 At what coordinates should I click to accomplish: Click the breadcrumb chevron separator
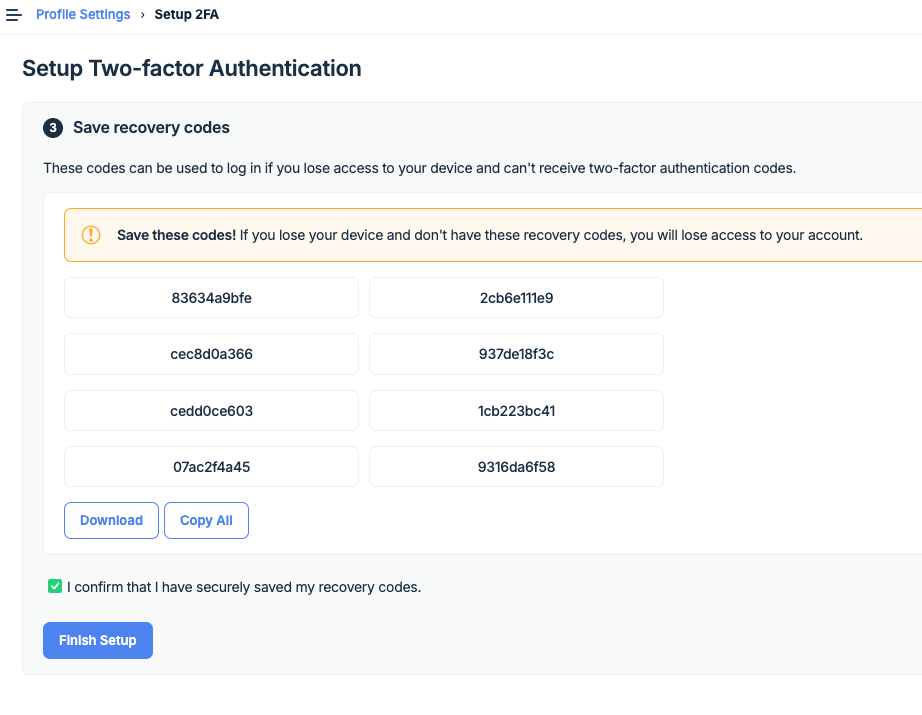(x=142, y=15)
